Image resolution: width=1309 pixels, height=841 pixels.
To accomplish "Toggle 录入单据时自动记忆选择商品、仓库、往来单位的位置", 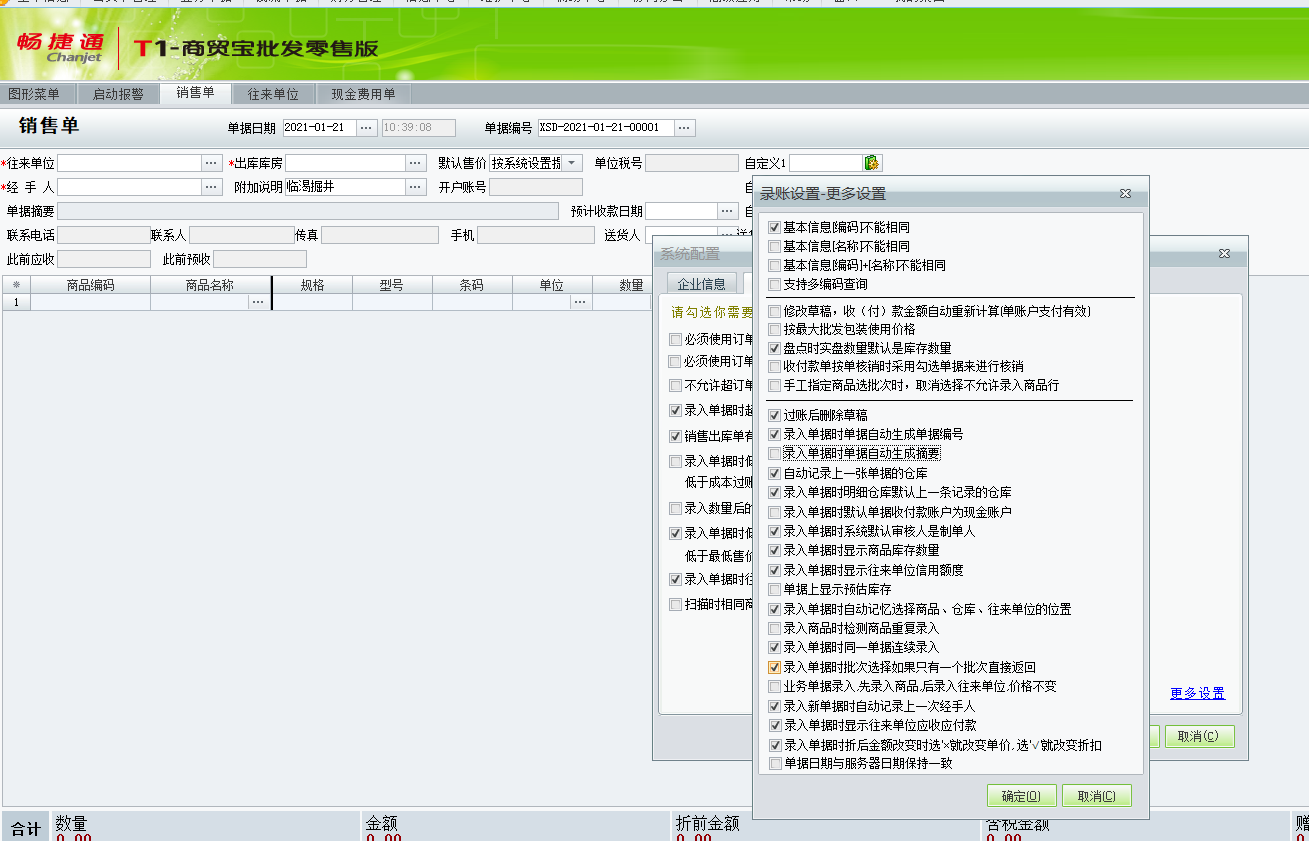I will (x=774, y=609).
